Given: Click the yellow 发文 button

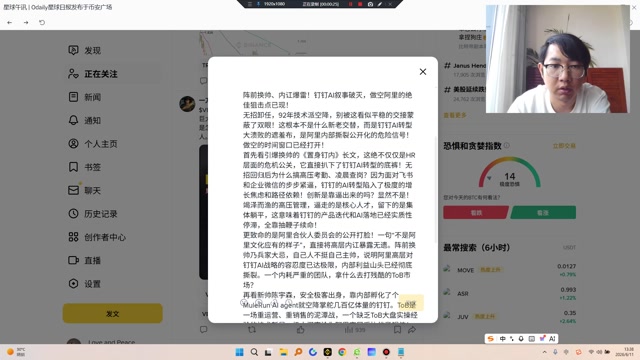Looking at the screenshot, I should point(113,313).
